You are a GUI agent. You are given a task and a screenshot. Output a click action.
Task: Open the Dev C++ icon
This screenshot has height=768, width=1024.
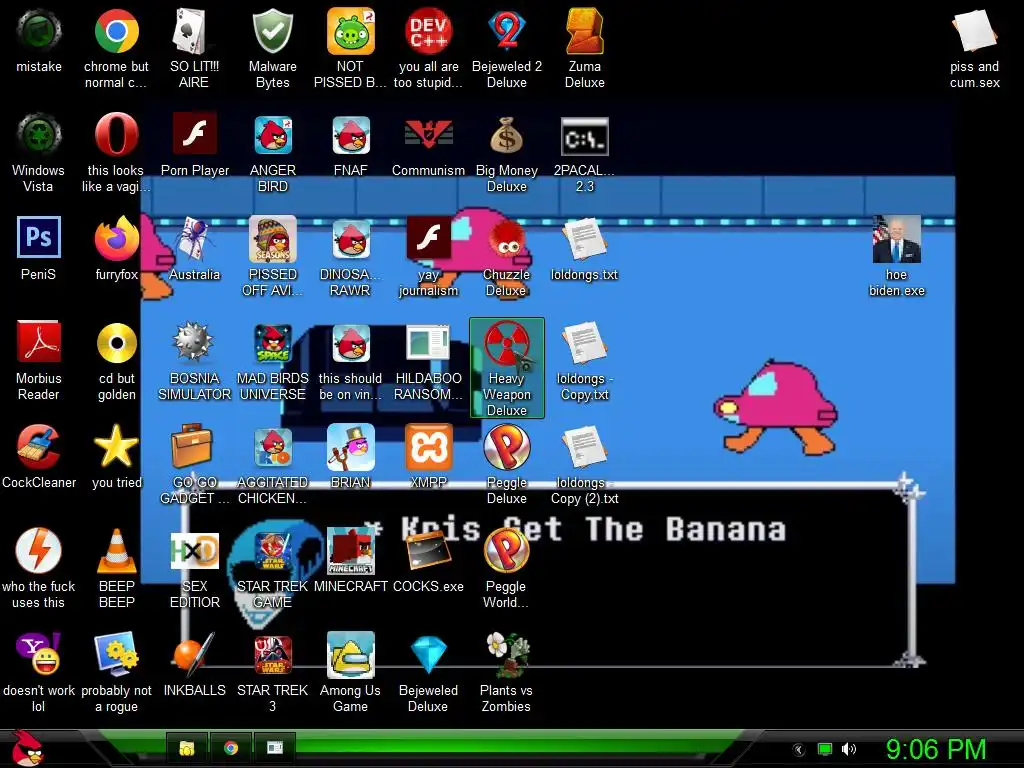click(x=428, y=31)
